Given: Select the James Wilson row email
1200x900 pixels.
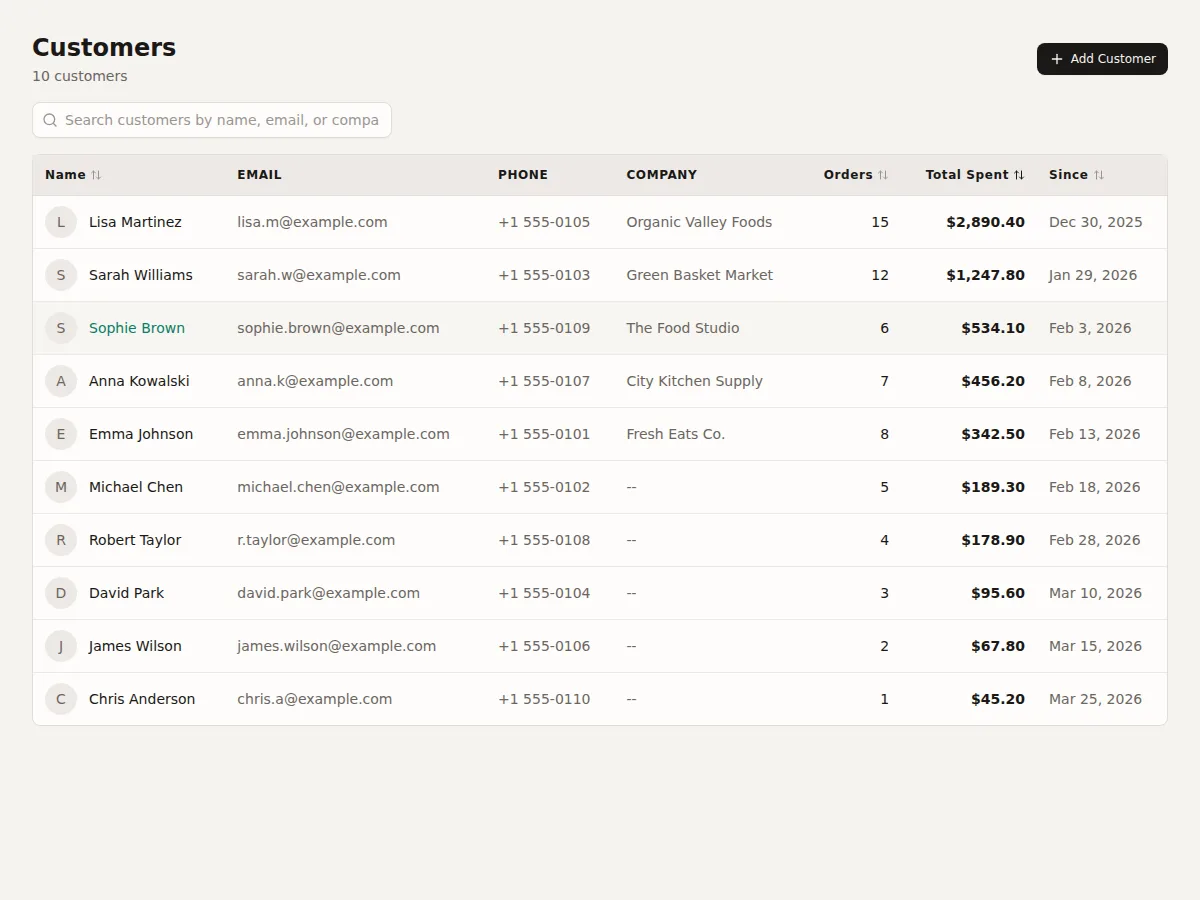Looking at the screenshot, I should click(337, 646).
